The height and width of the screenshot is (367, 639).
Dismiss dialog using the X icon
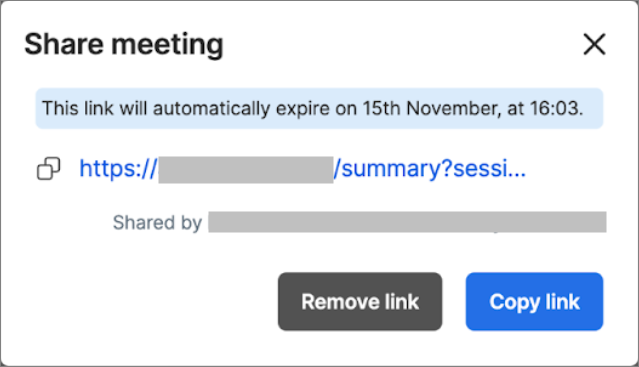(594, 44)
